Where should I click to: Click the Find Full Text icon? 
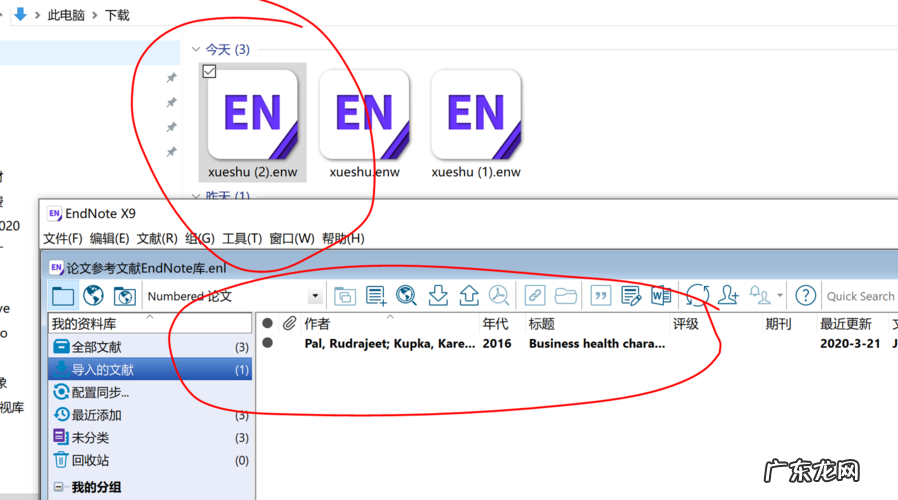coord(499,296)
